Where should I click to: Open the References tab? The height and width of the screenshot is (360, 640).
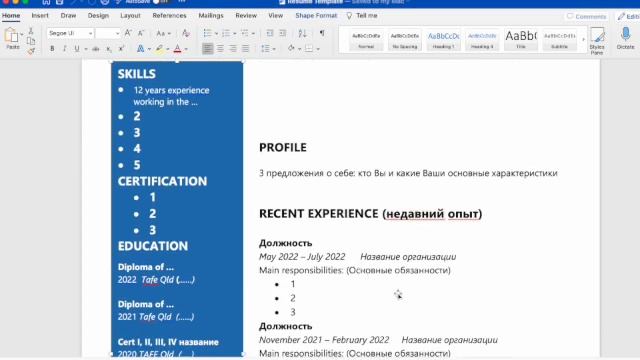pos(169,16)
